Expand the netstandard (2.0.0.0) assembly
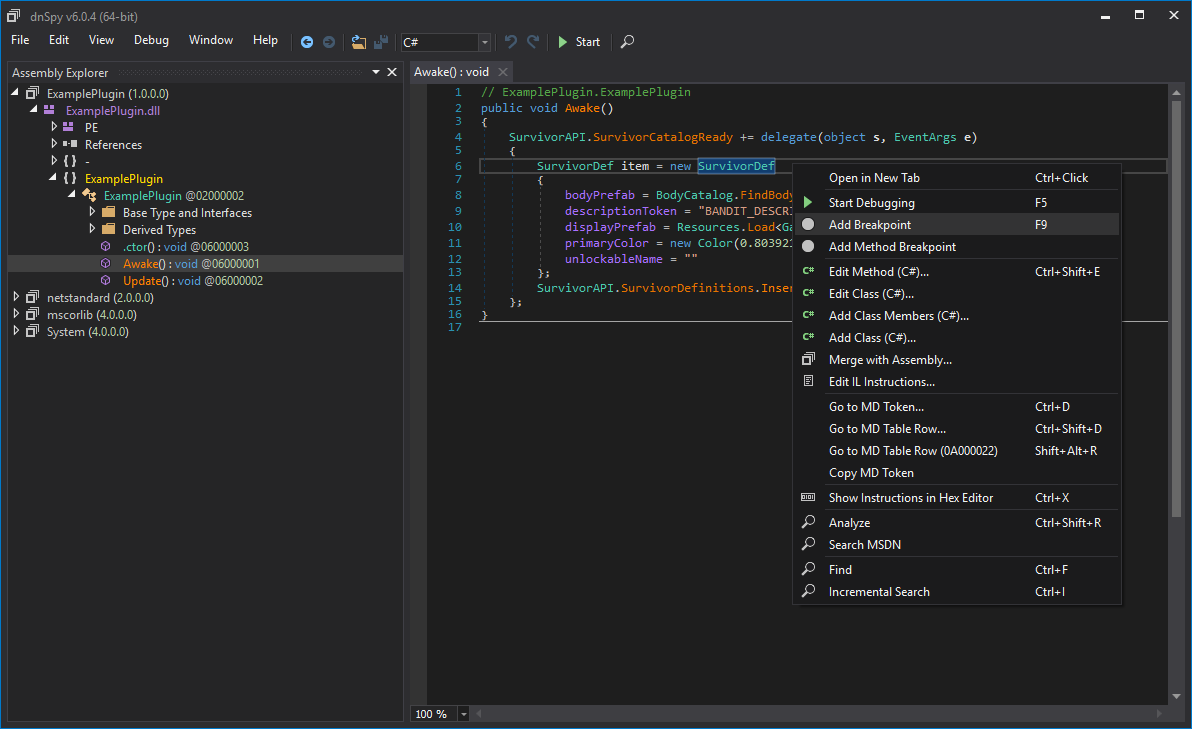The image size is (1192, 729). click(16, 296)
